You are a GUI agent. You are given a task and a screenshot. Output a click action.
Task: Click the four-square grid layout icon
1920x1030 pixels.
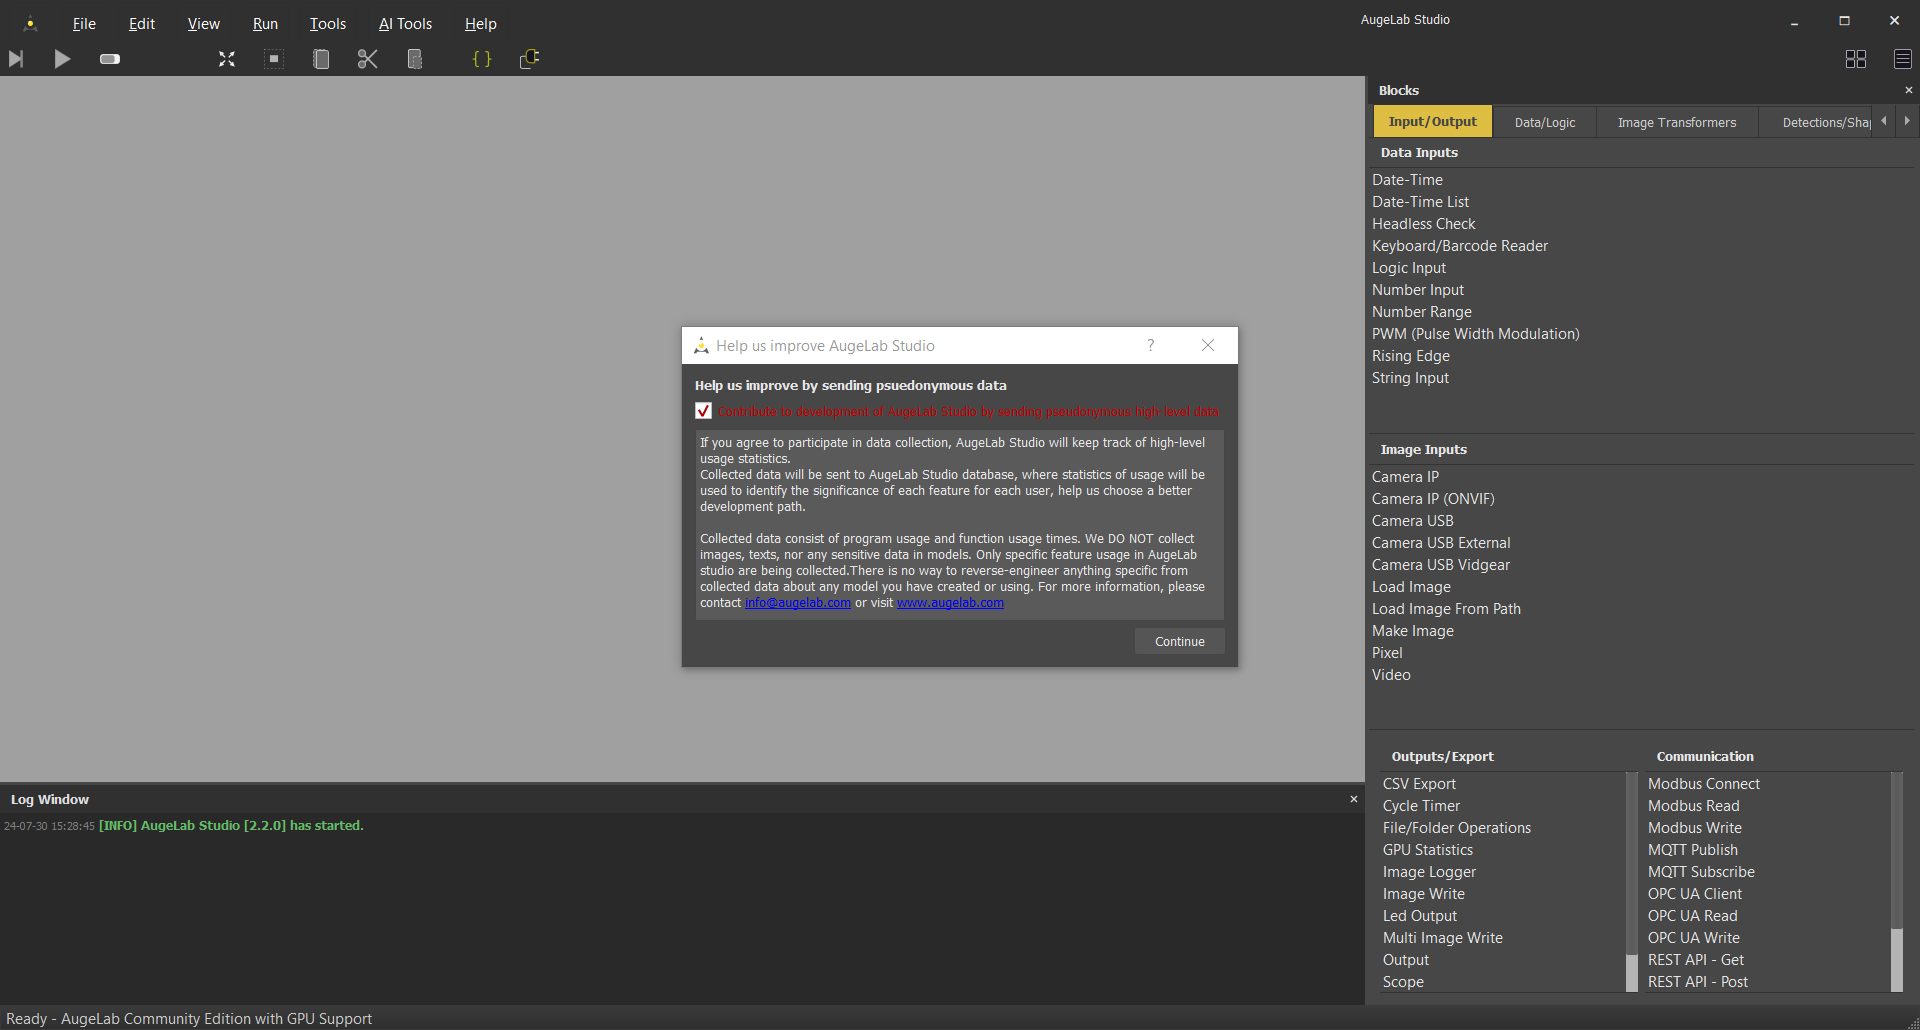pos(1855,59)
